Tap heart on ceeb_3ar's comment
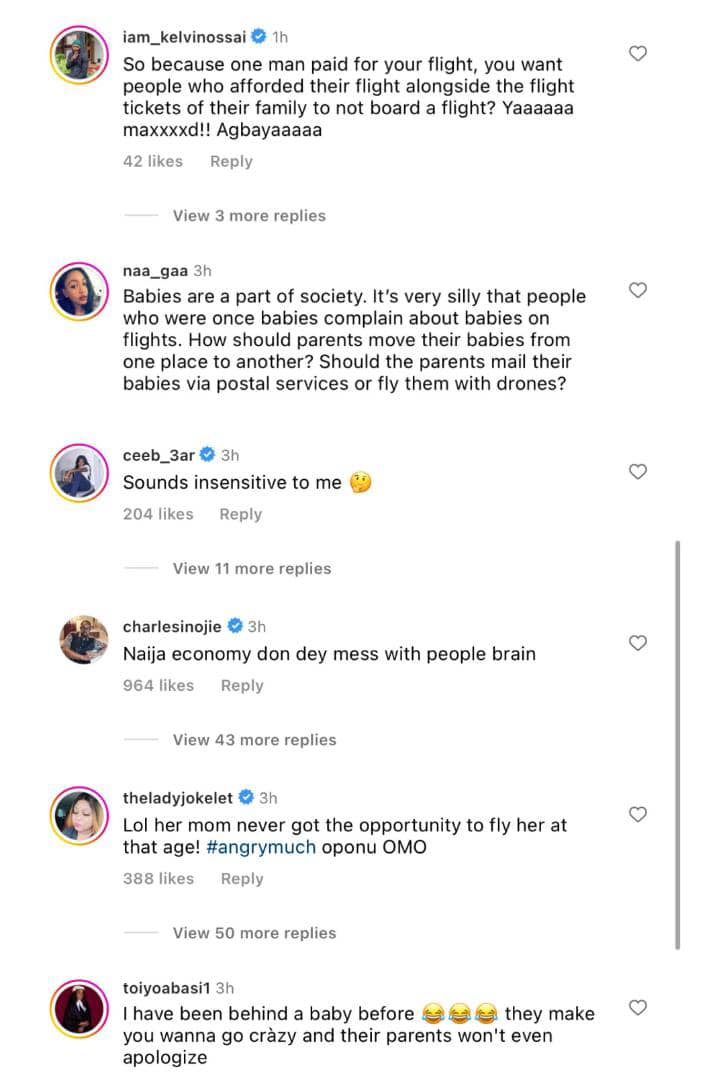This screenshot has width=725, height=1080. tap(637, 472)
